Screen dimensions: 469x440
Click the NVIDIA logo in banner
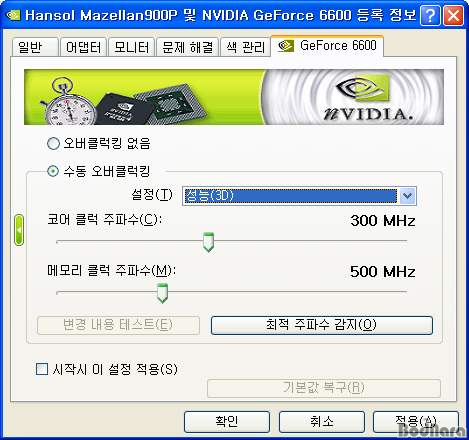(368, 97)
